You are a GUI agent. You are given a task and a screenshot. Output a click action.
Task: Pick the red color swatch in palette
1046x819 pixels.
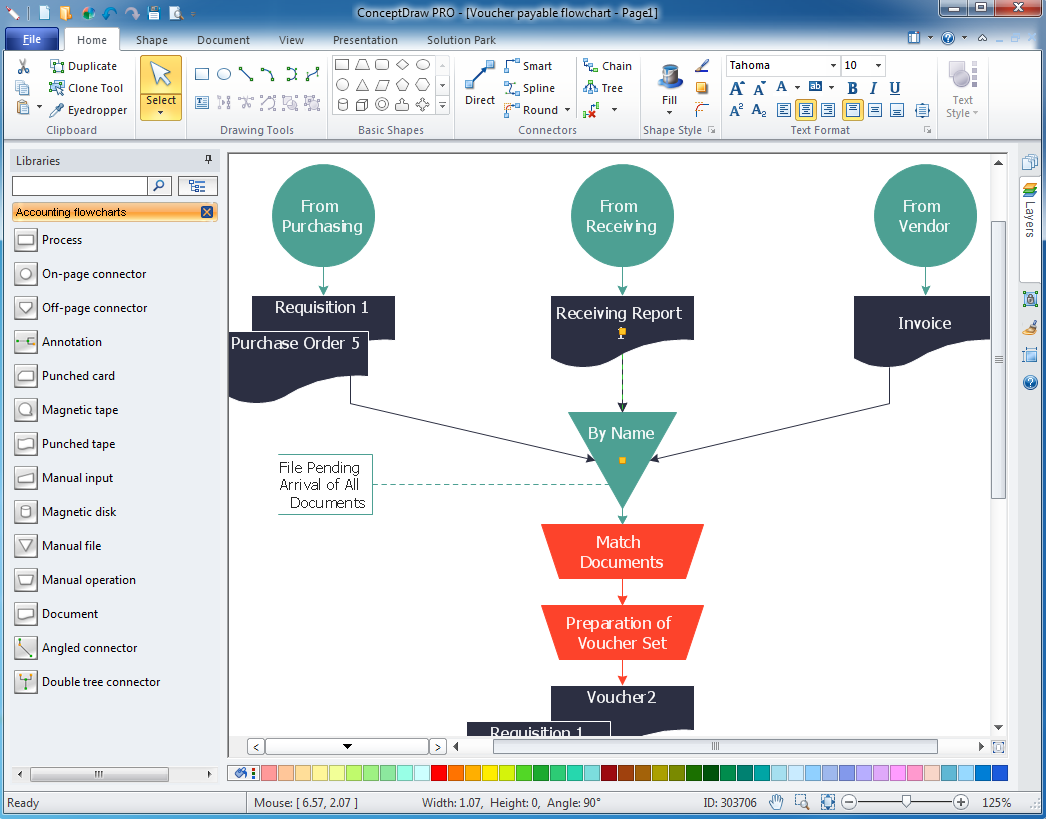tap(439, 773)
